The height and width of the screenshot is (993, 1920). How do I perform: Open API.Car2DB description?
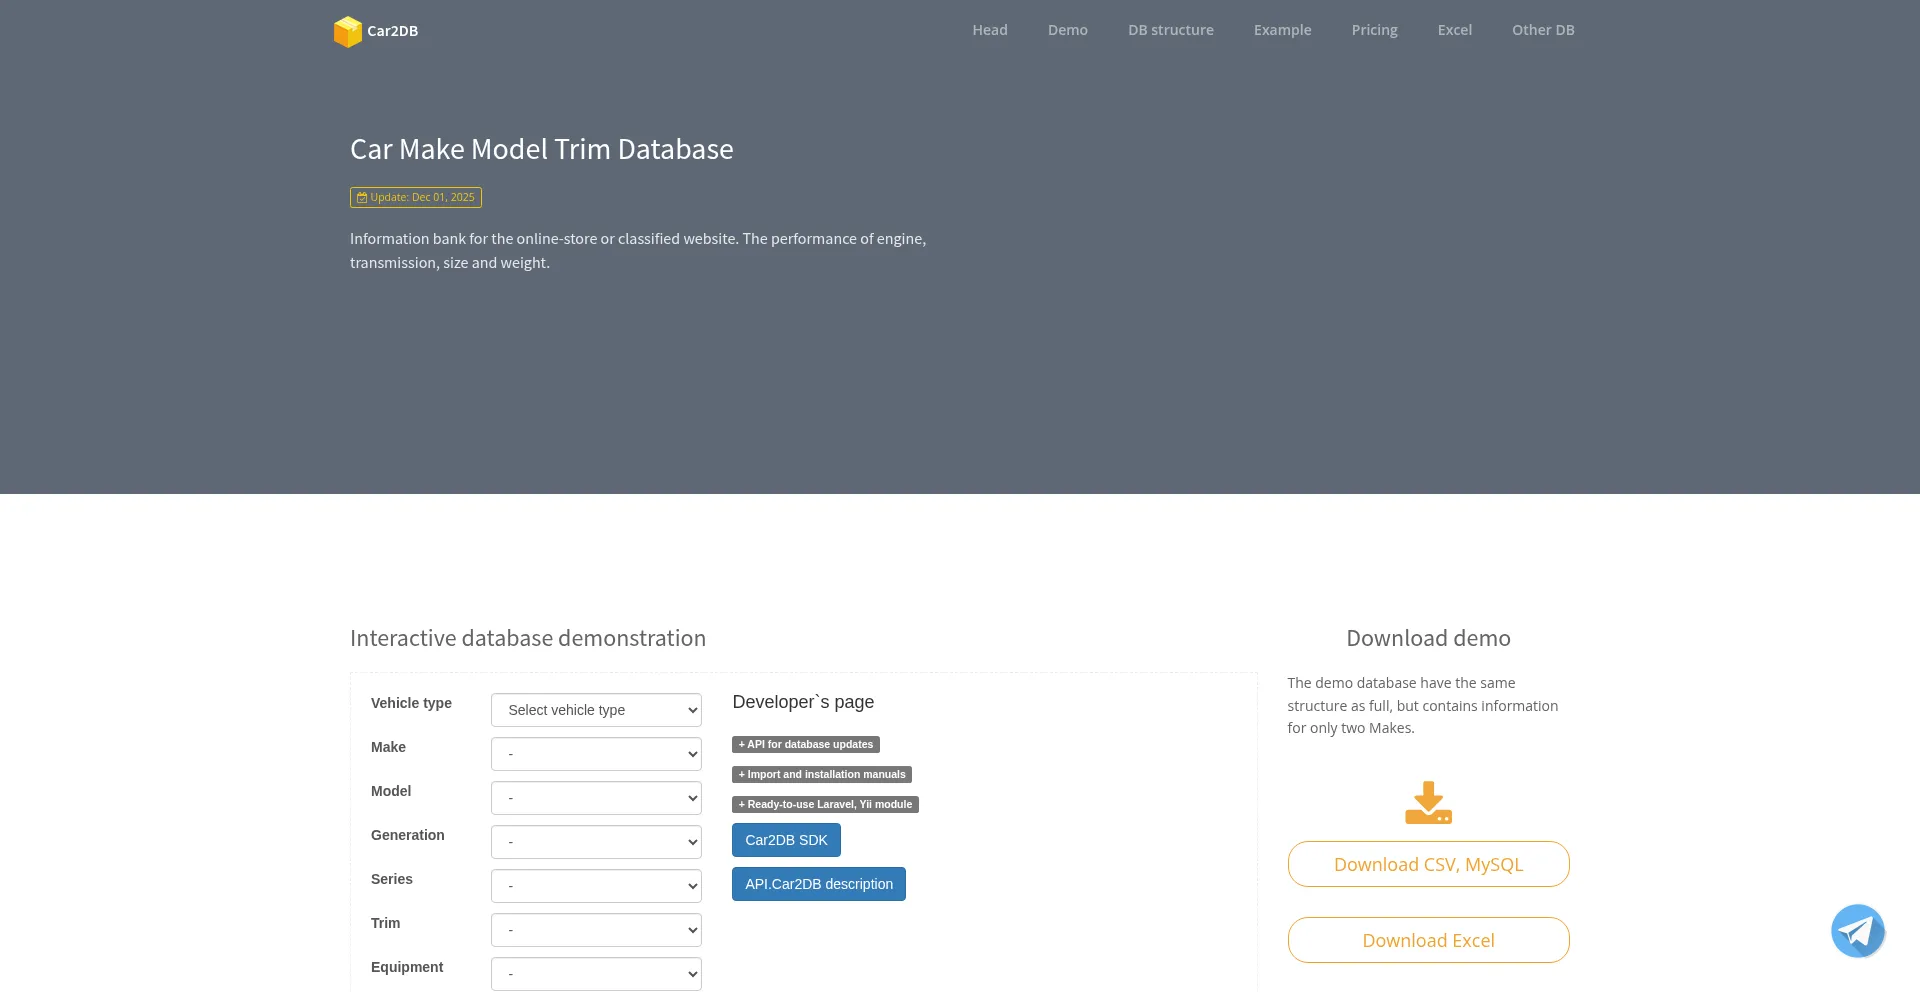(x=818, y=884)
